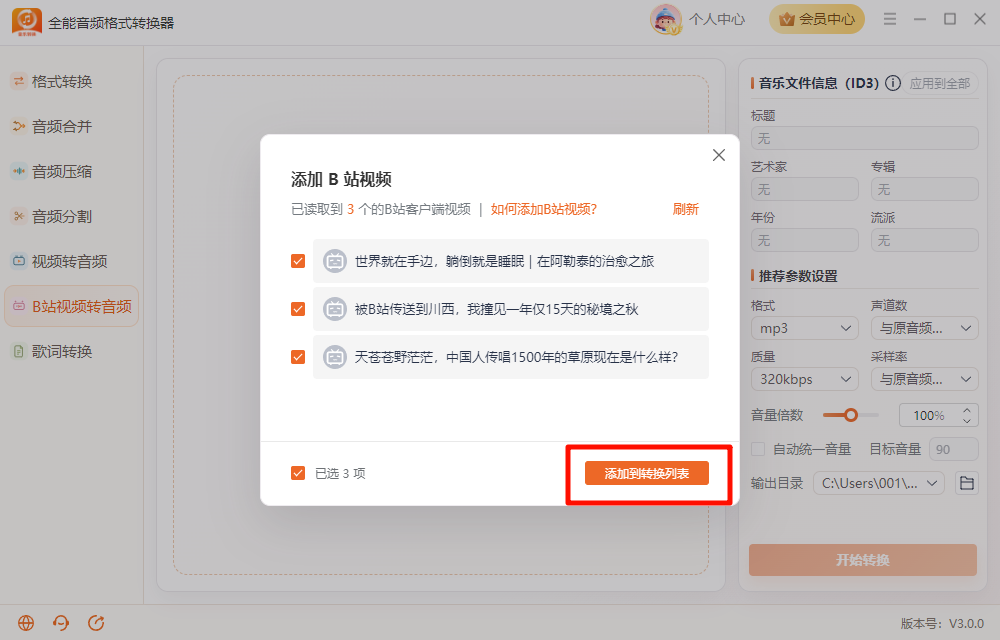
Task: Click Bilibili icon of 天苍苍野茫茫 row
Action: (335, 357)
